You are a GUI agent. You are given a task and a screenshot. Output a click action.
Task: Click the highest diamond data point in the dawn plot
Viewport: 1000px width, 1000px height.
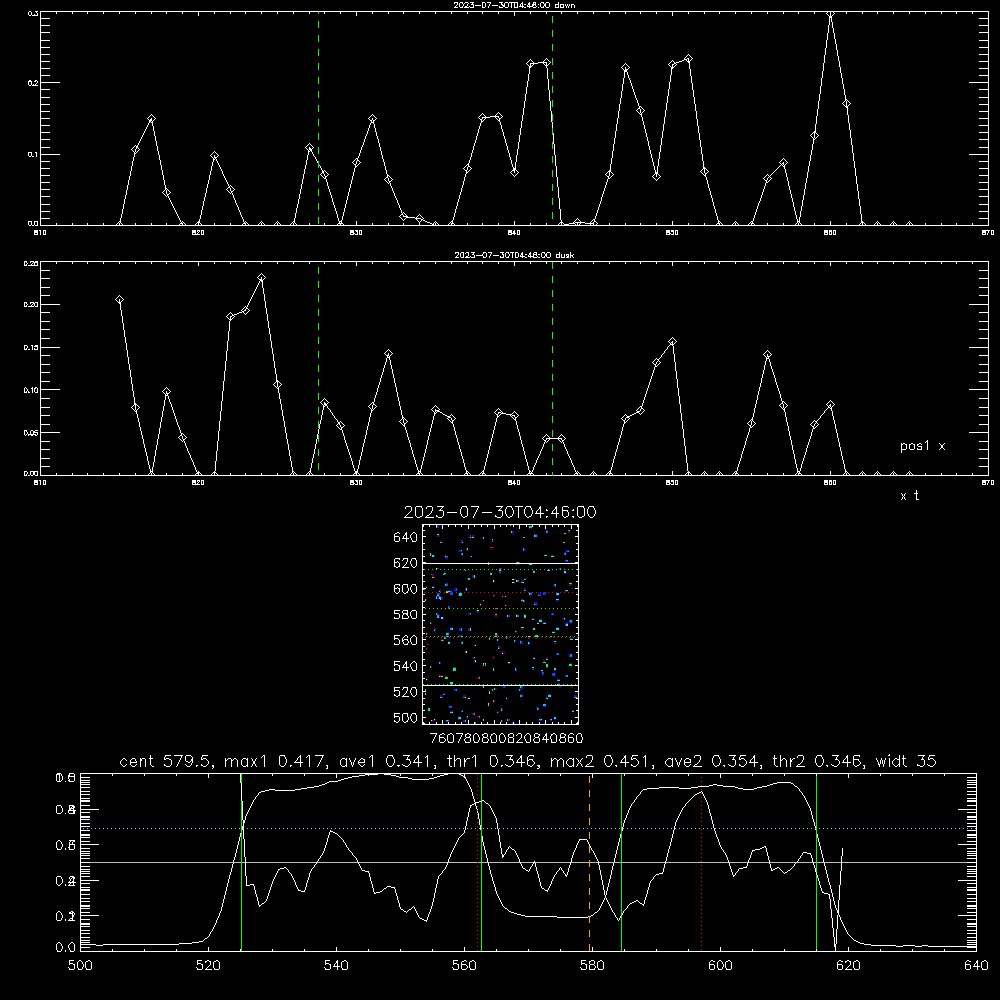[x=830, y=13]
